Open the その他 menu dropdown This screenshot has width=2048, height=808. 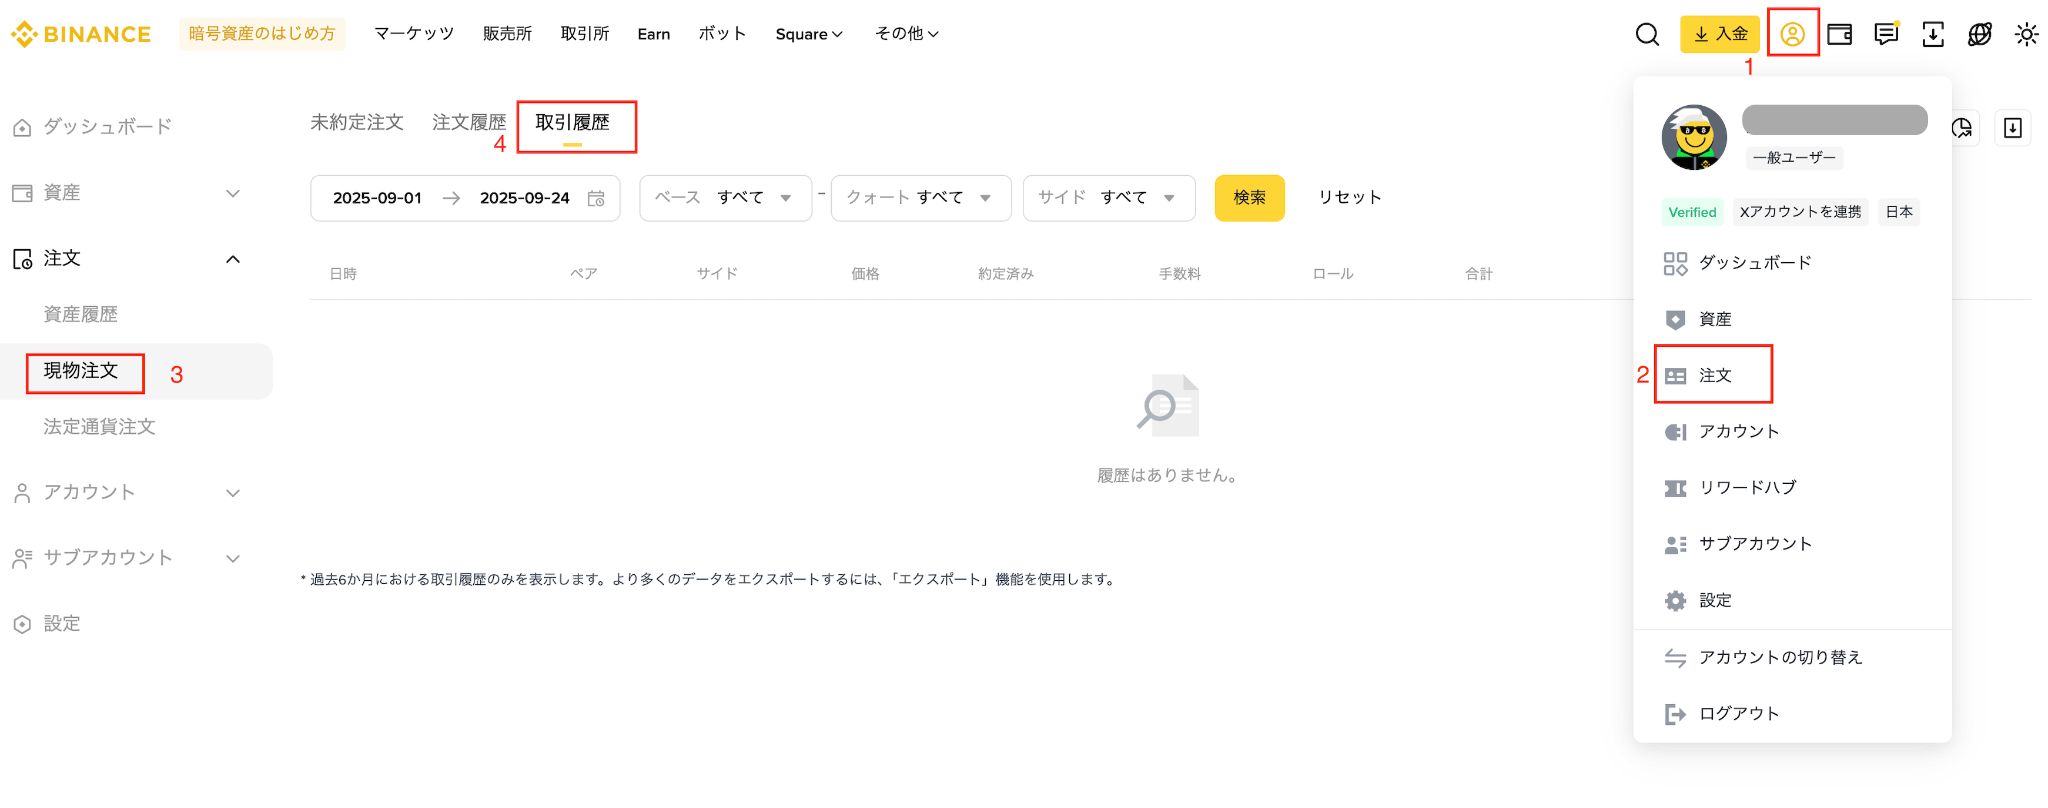tap(907, 34)
